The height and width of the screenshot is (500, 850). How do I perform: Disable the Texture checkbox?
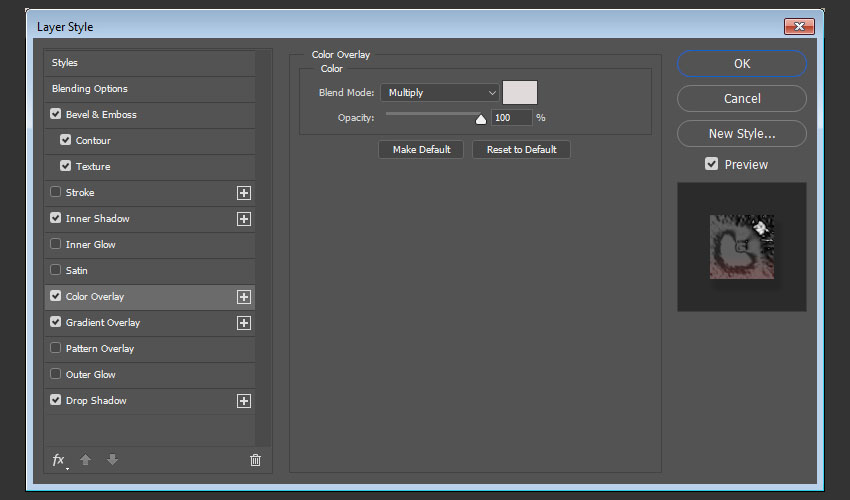(66, 167)
